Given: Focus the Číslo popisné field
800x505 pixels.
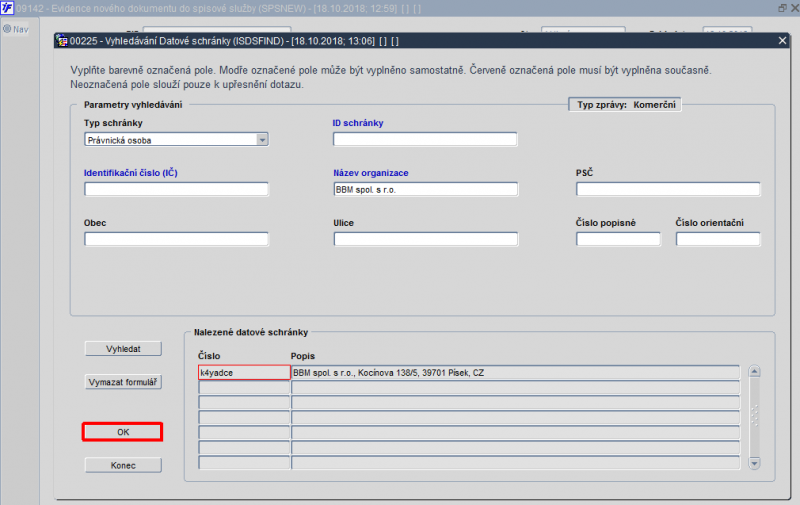Looking at the screenshot, I should tap(618, 239).
